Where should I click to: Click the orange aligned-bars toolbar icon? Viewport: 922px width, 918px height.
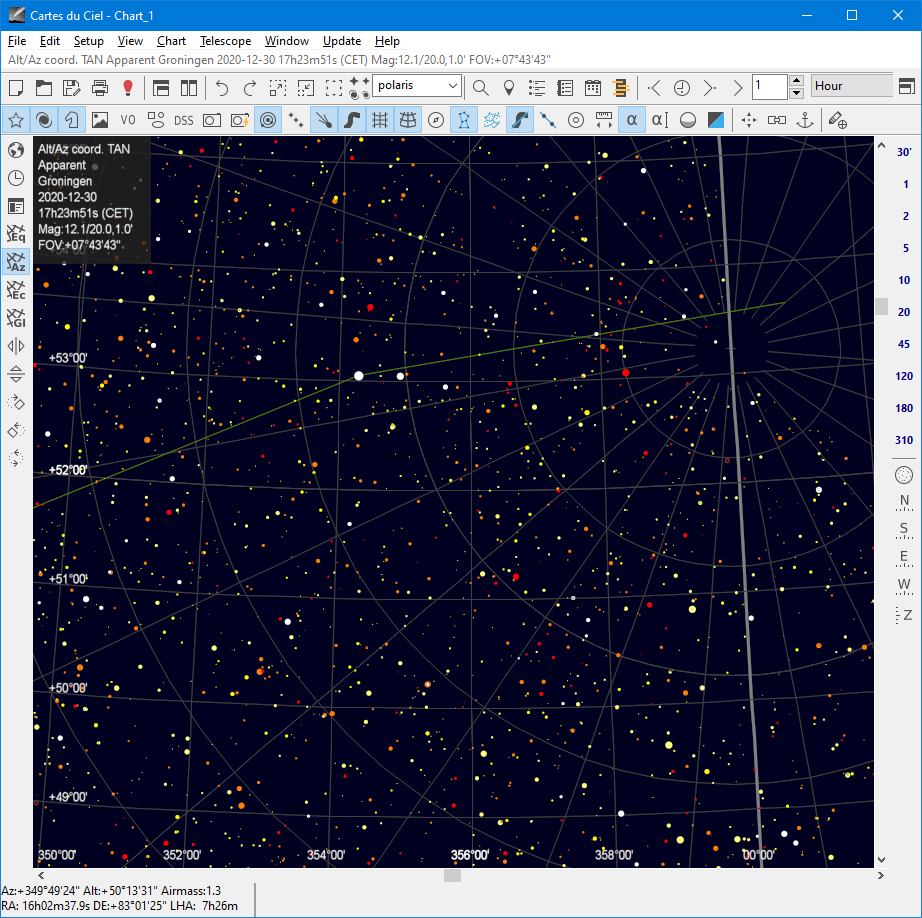pyautogui.click(x=621, y=88)
